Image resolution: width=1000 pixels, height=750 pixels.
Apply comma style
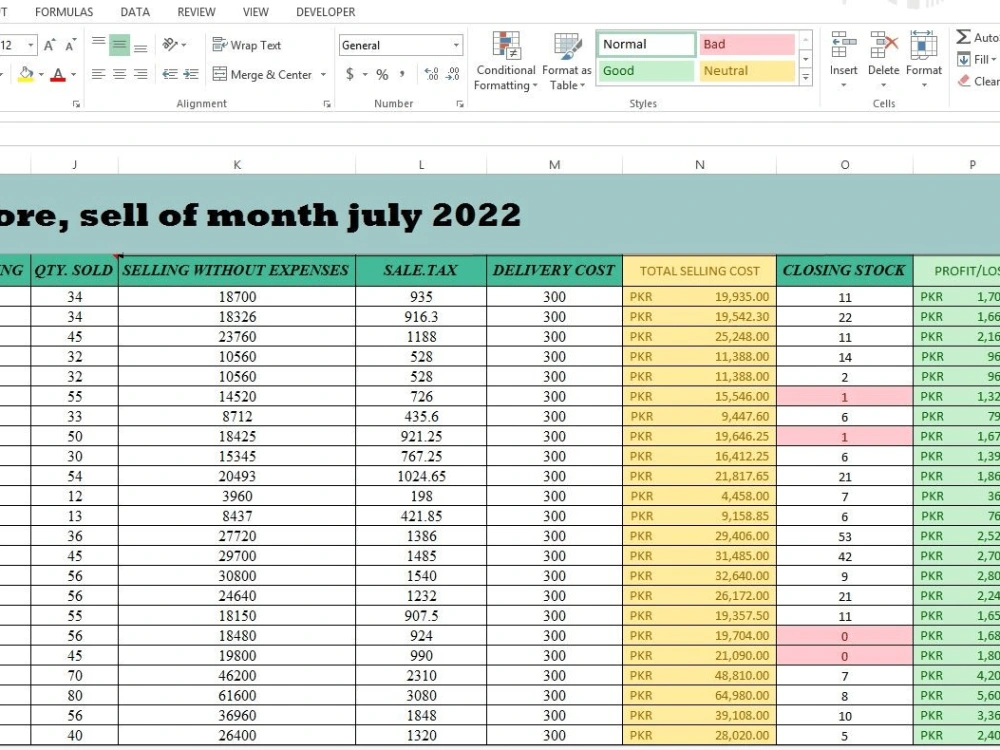(402, 75)
